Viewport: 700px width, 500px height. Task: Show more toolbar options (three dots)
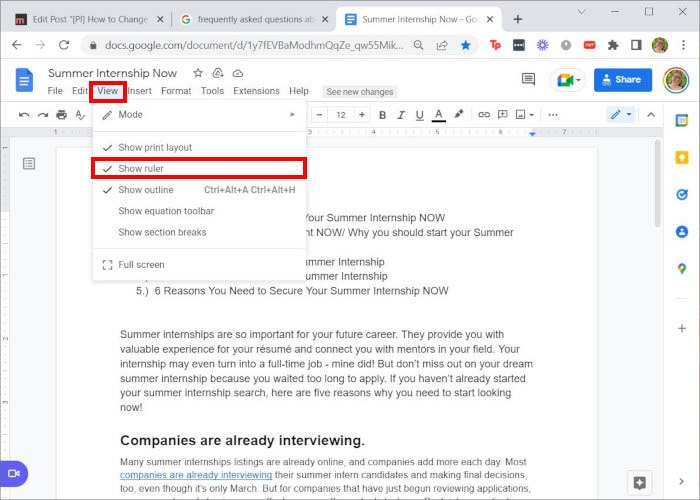(x=553, y=115)
